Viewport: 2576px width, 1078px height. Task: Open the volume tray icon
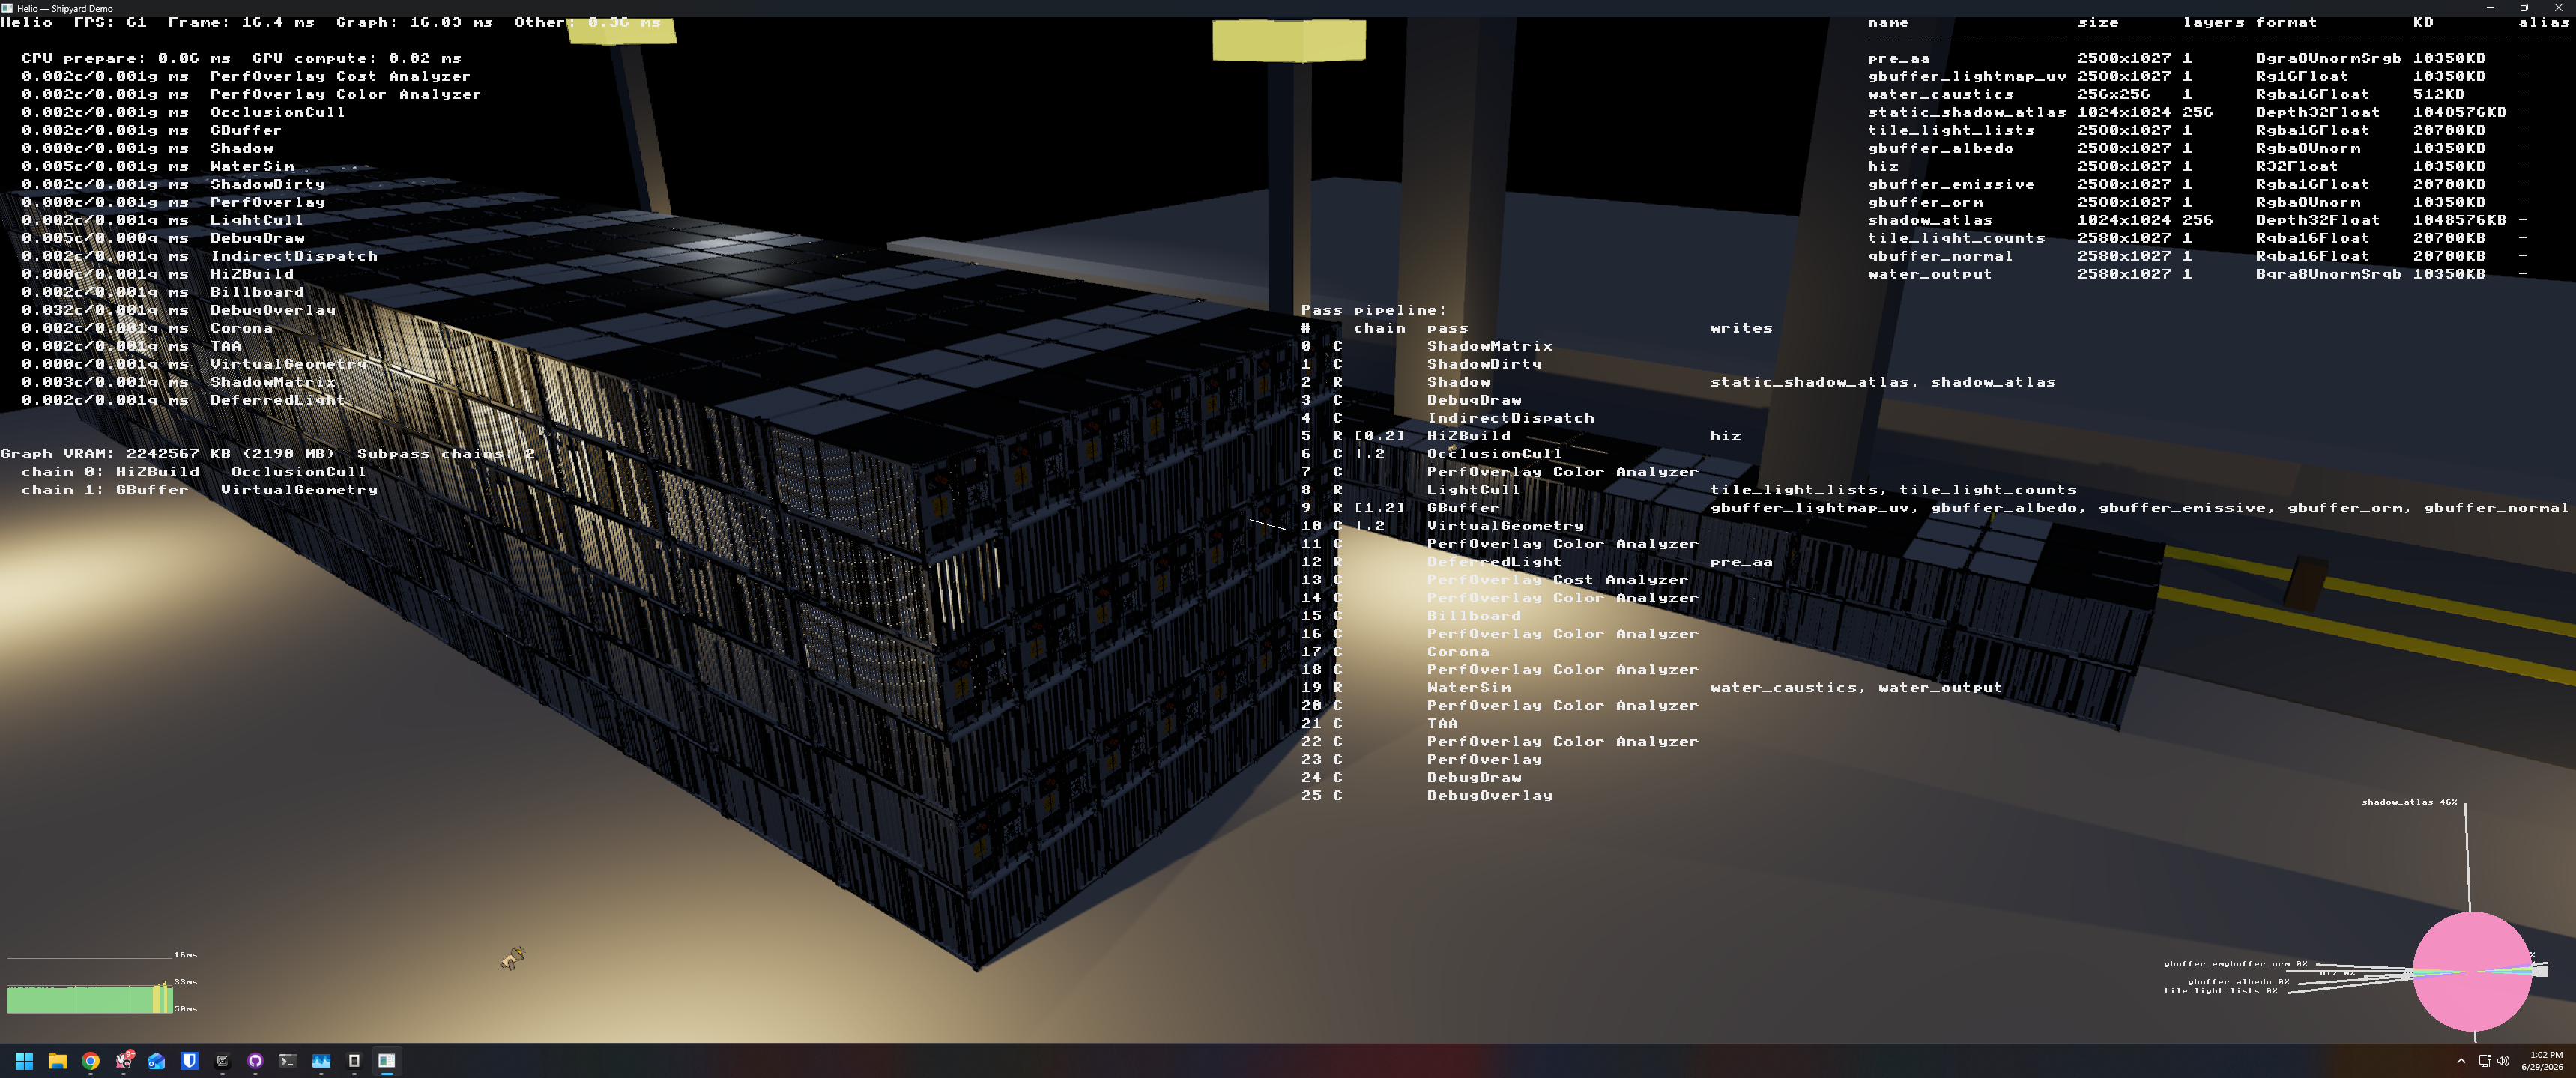pyautogui.click(x=2503, y=1061)
